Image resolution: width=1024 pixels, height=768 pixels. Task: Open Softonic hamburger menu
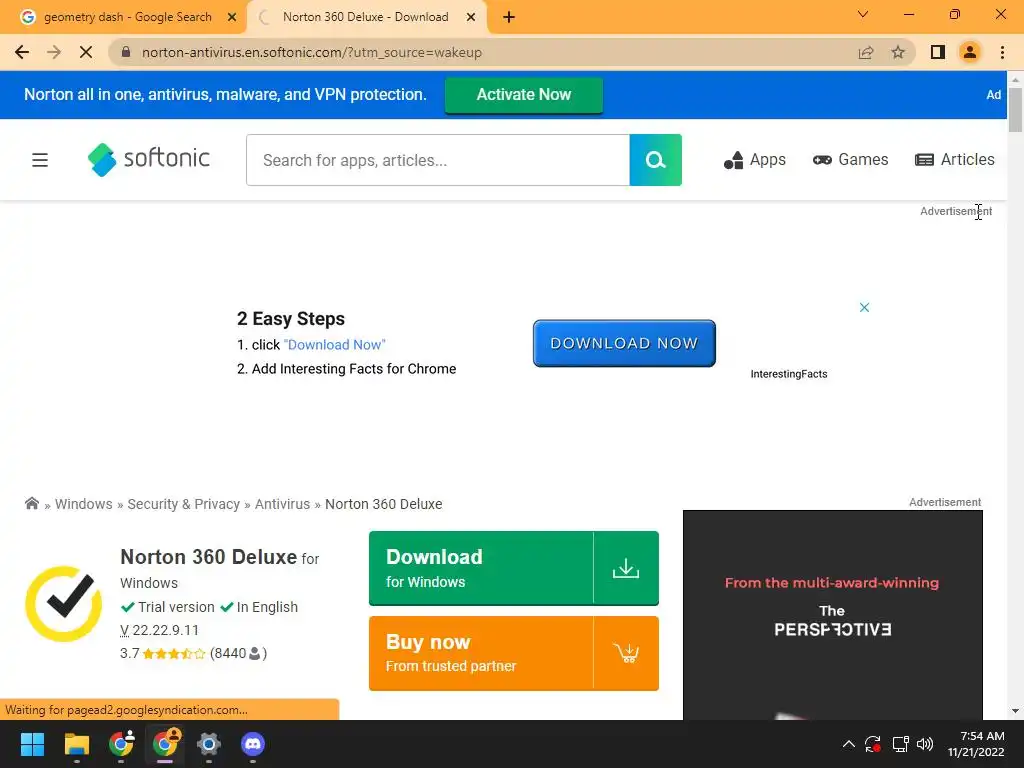pyautogui.click(x=40, y=160)
